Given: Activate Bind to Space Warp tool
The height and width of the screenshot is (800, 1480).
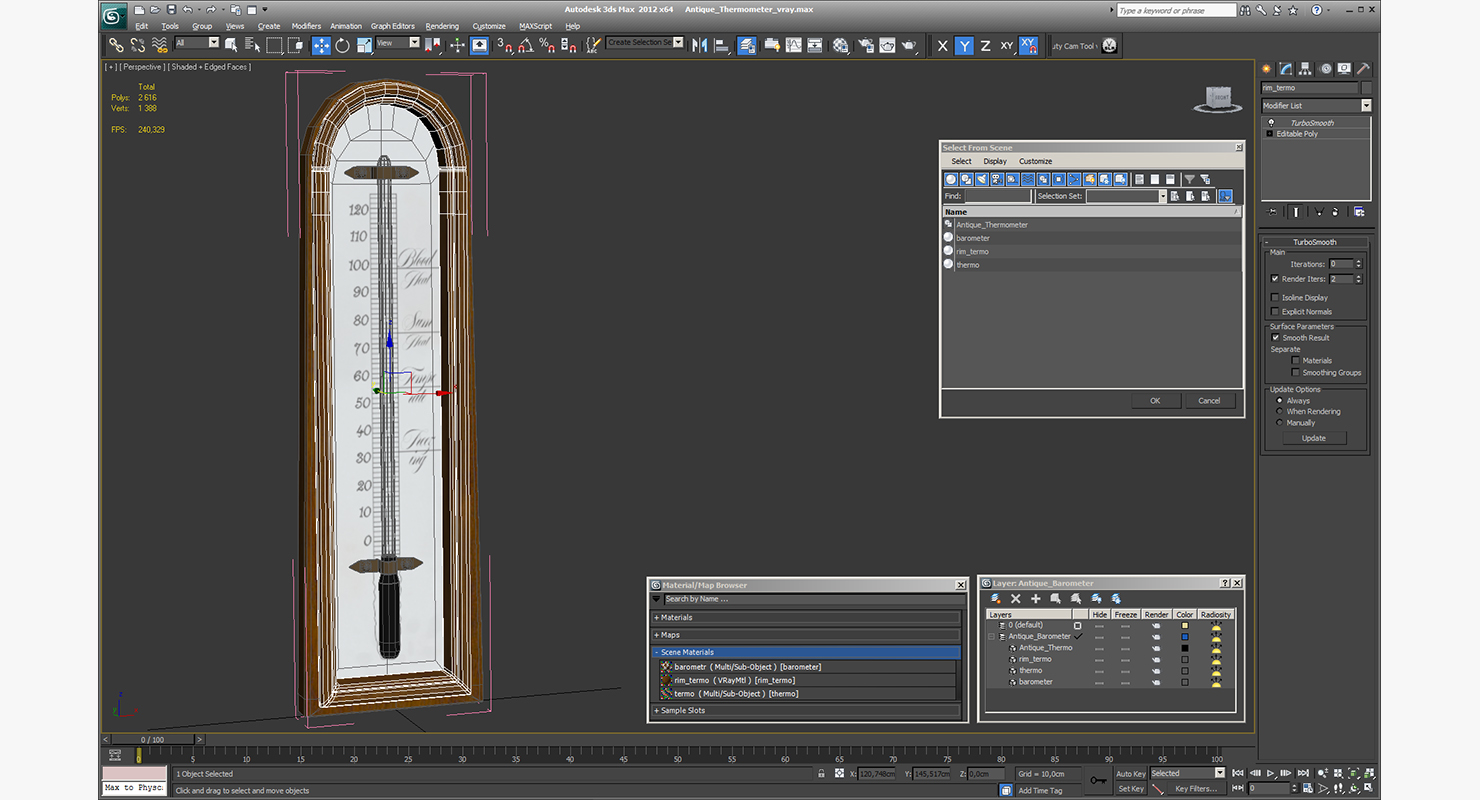Looking at the screenshot, I should coord(159,45).
